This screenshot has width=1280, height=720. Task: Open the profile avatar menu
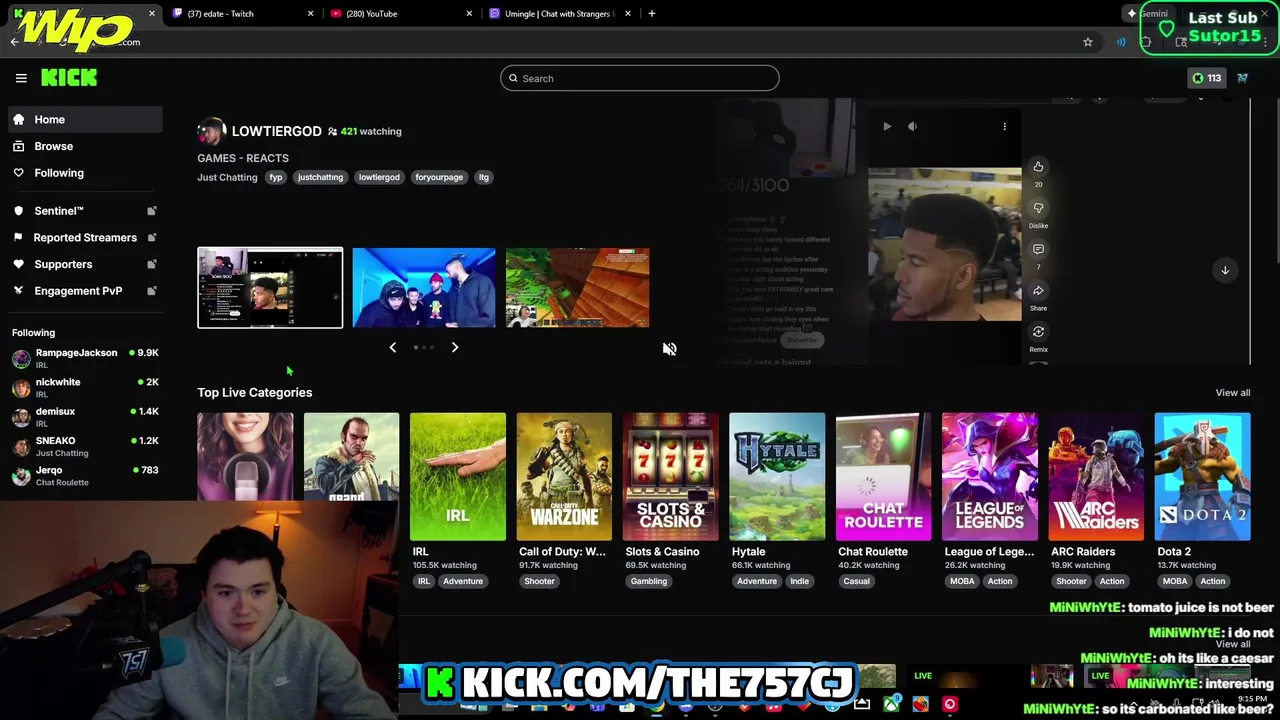click(1242, 78)
